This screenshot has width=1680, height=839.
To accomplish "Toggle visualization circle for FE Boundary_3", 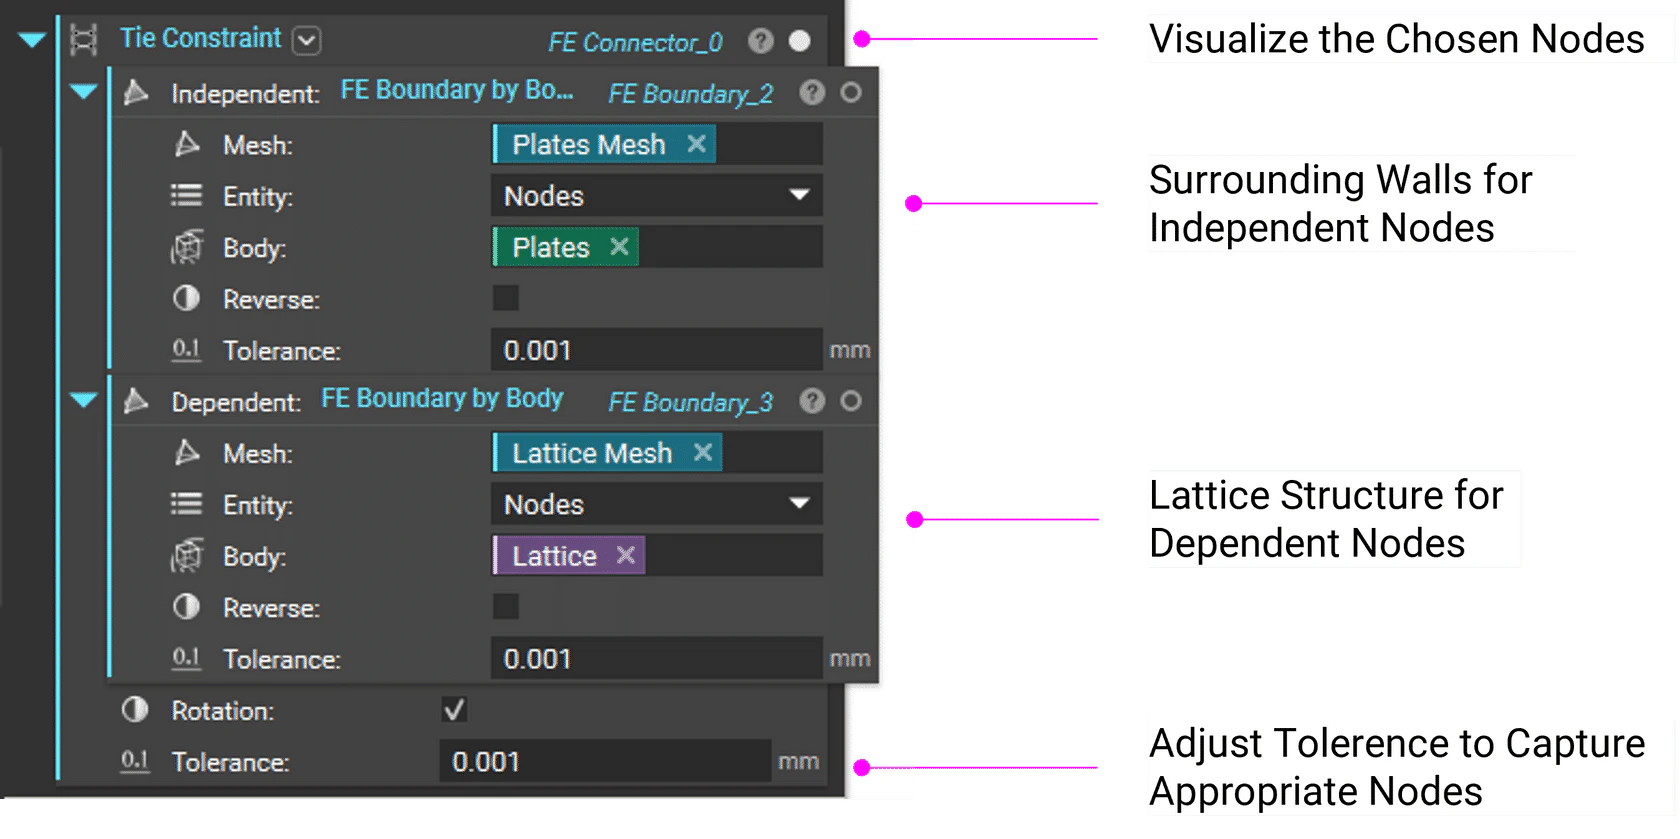I will coord(851,401).
